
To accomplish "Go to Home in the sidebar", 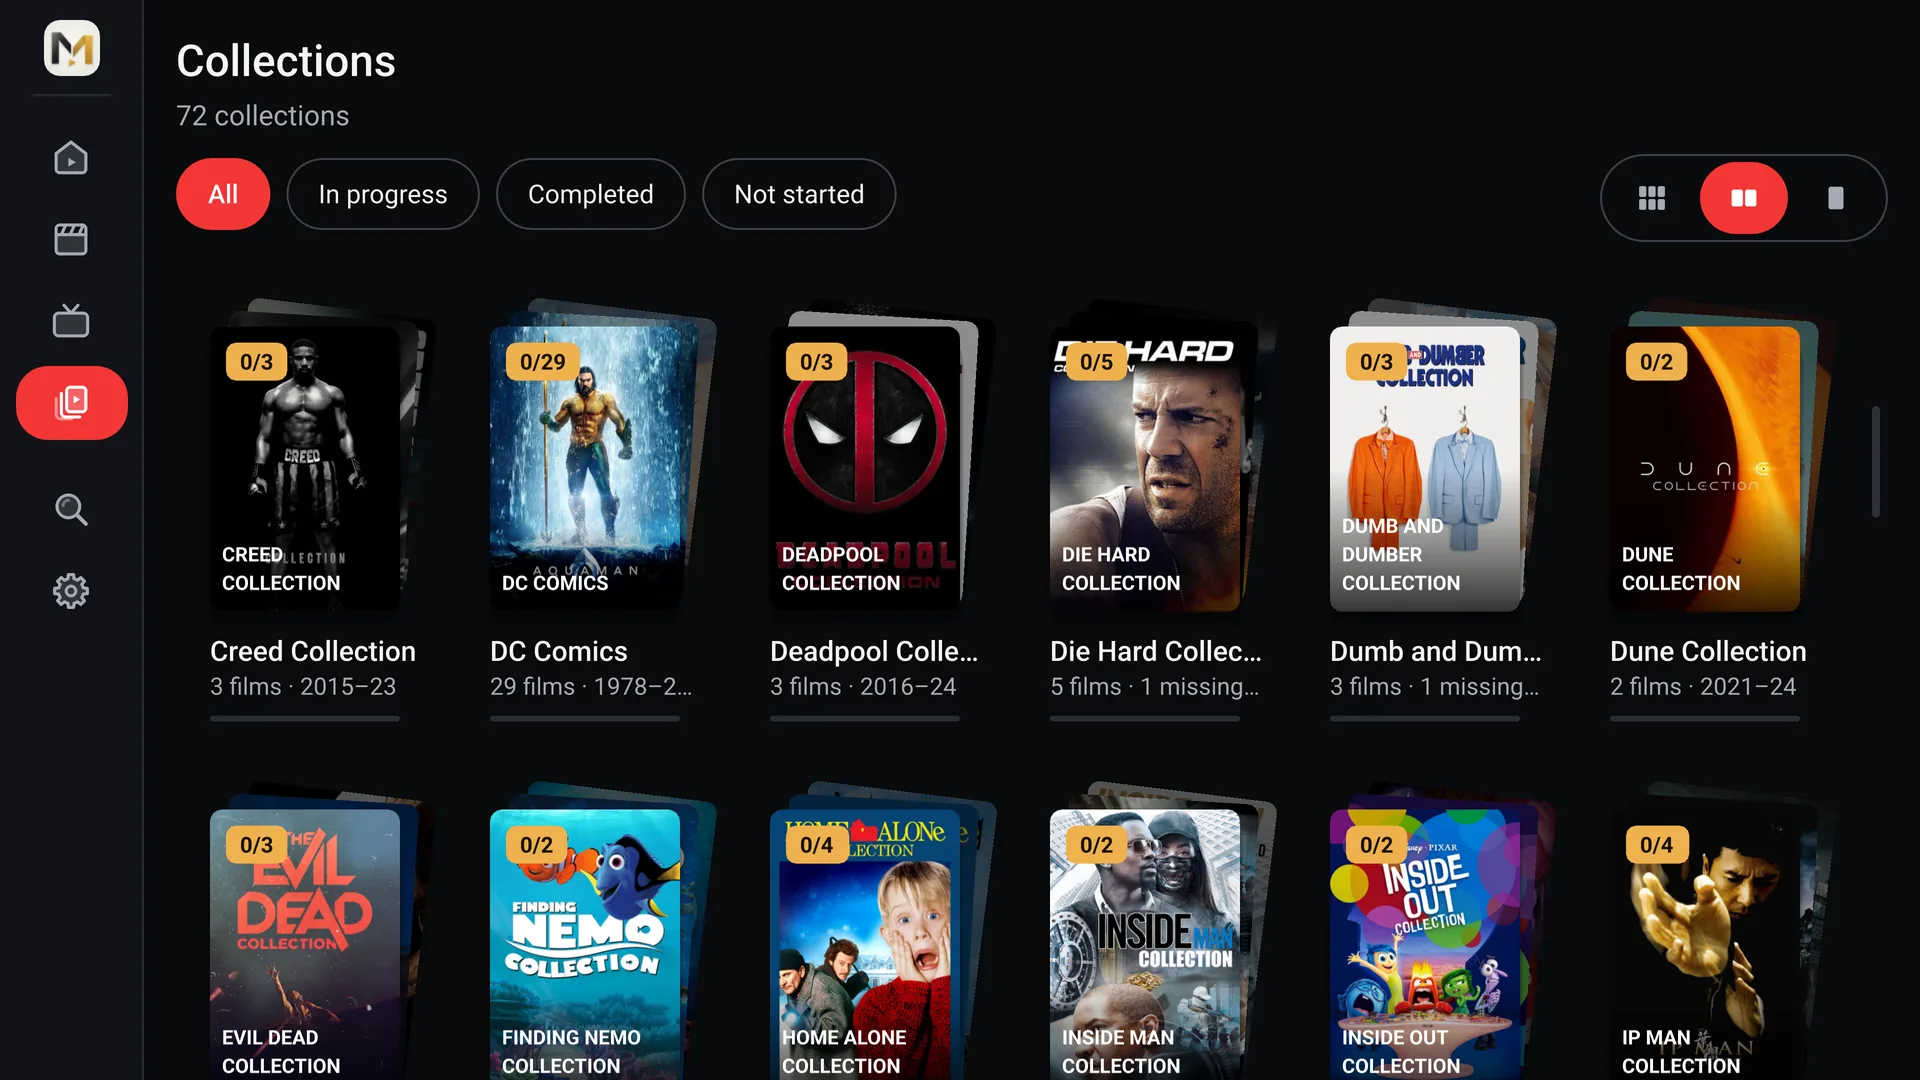I will point(71,158).
